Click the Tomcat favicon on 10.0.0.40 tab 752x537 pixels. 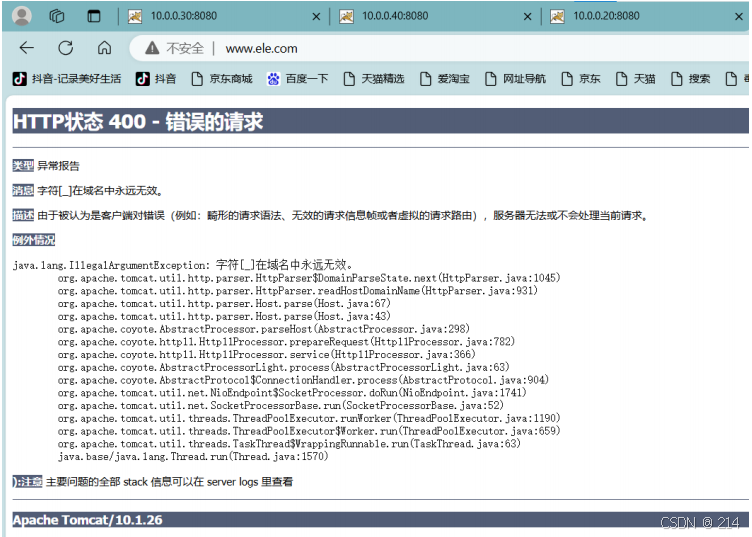[x=346, y=16]
